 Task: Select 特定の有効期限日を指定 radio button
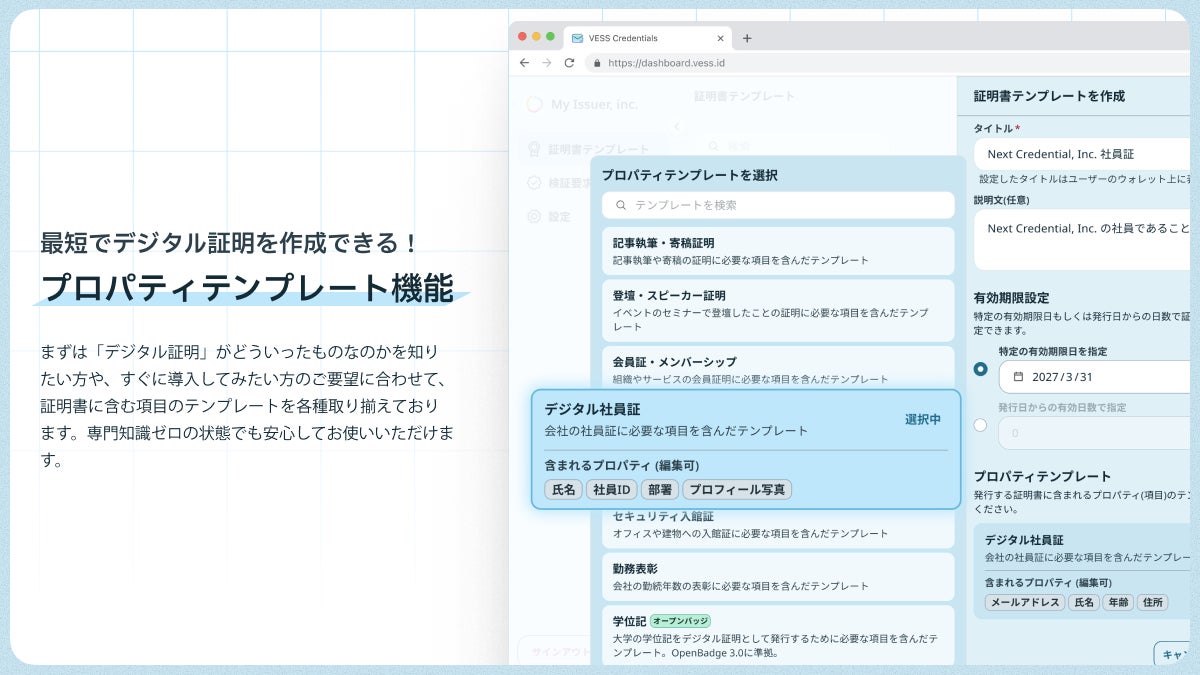point(980,369)
